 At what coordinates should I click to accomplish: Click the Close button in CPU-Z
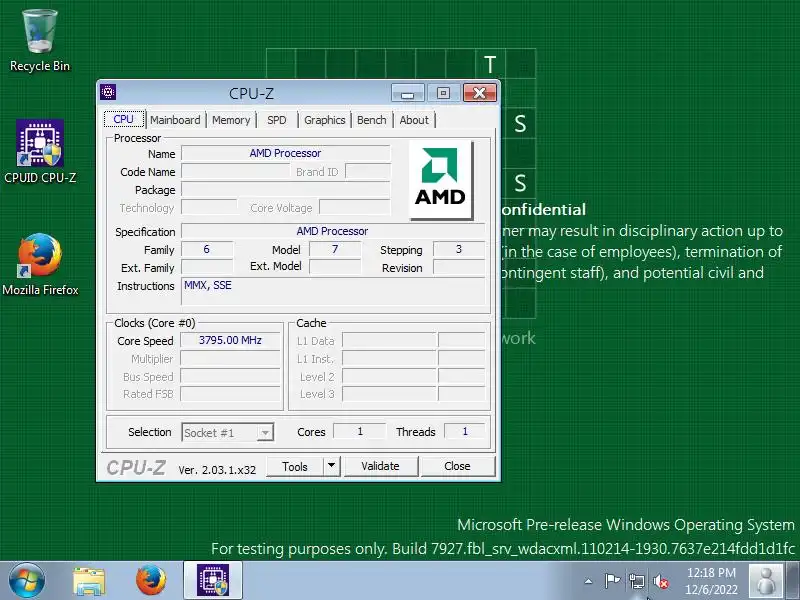click(x=457, y=466)
